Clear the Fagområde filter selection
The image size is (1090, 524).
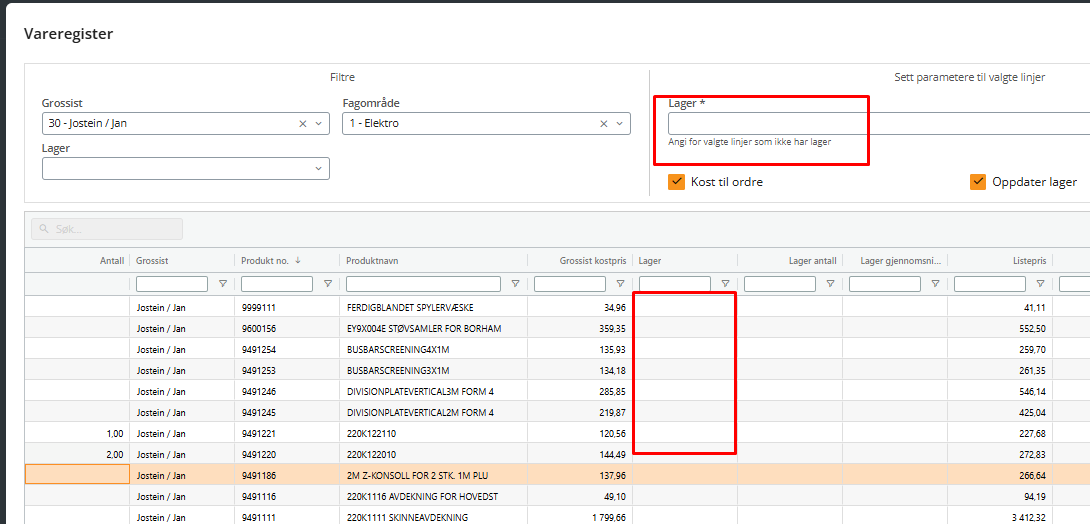[603, 124]
